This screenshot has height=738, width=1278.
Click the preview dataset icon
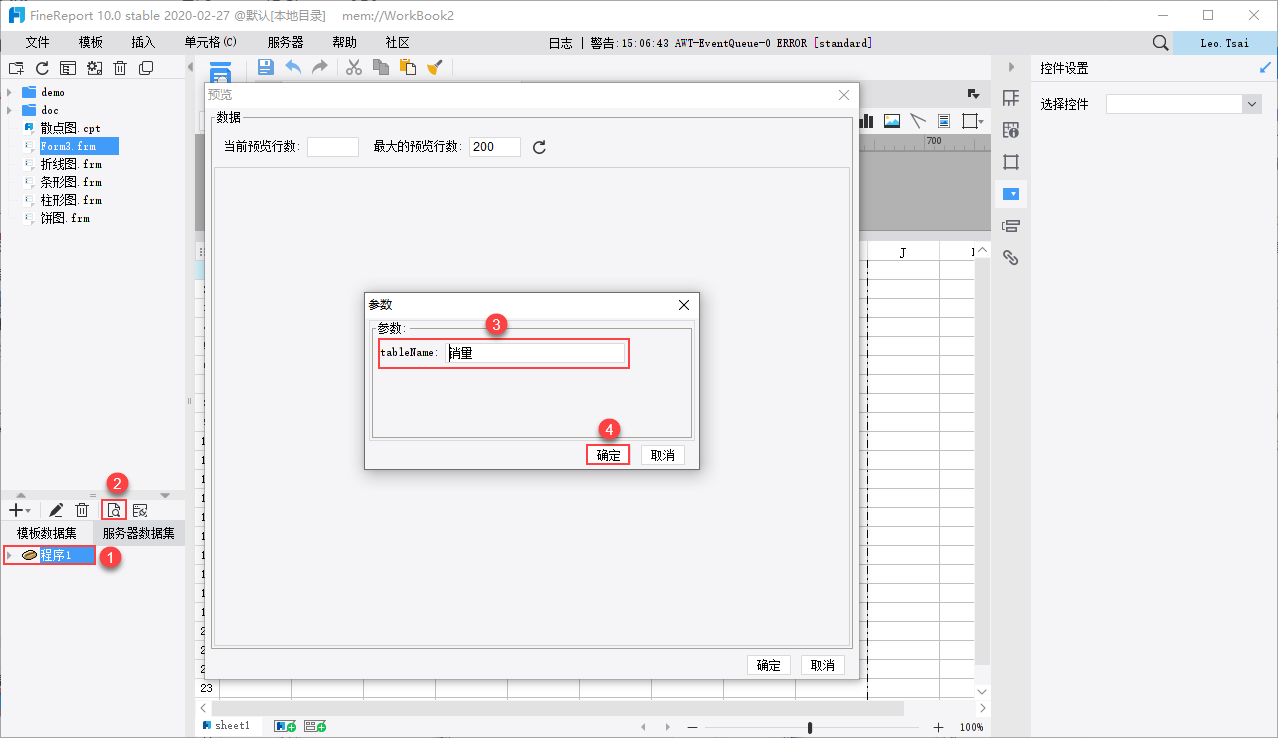pyautogui.click(x=114, y=510)
